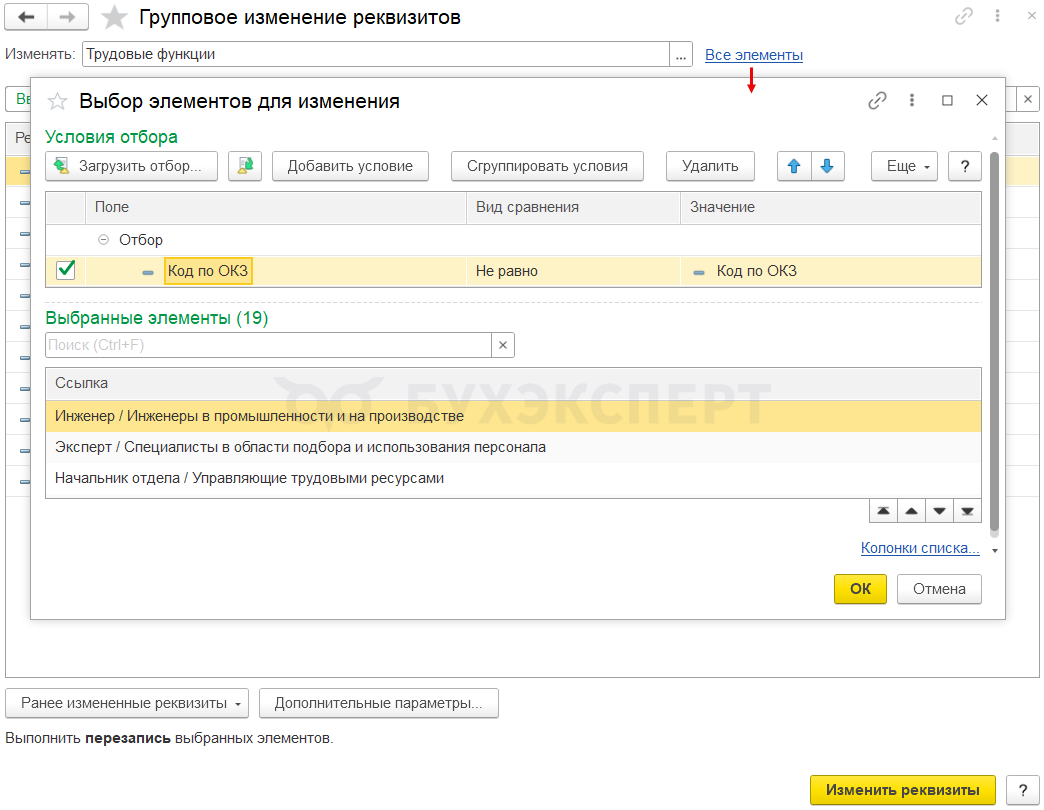Uncheck the 'Код по ОКЗ' condition checkbox
Viewport: 1044px width, 810px height.
pyautogui.click(x=66, y=270)
